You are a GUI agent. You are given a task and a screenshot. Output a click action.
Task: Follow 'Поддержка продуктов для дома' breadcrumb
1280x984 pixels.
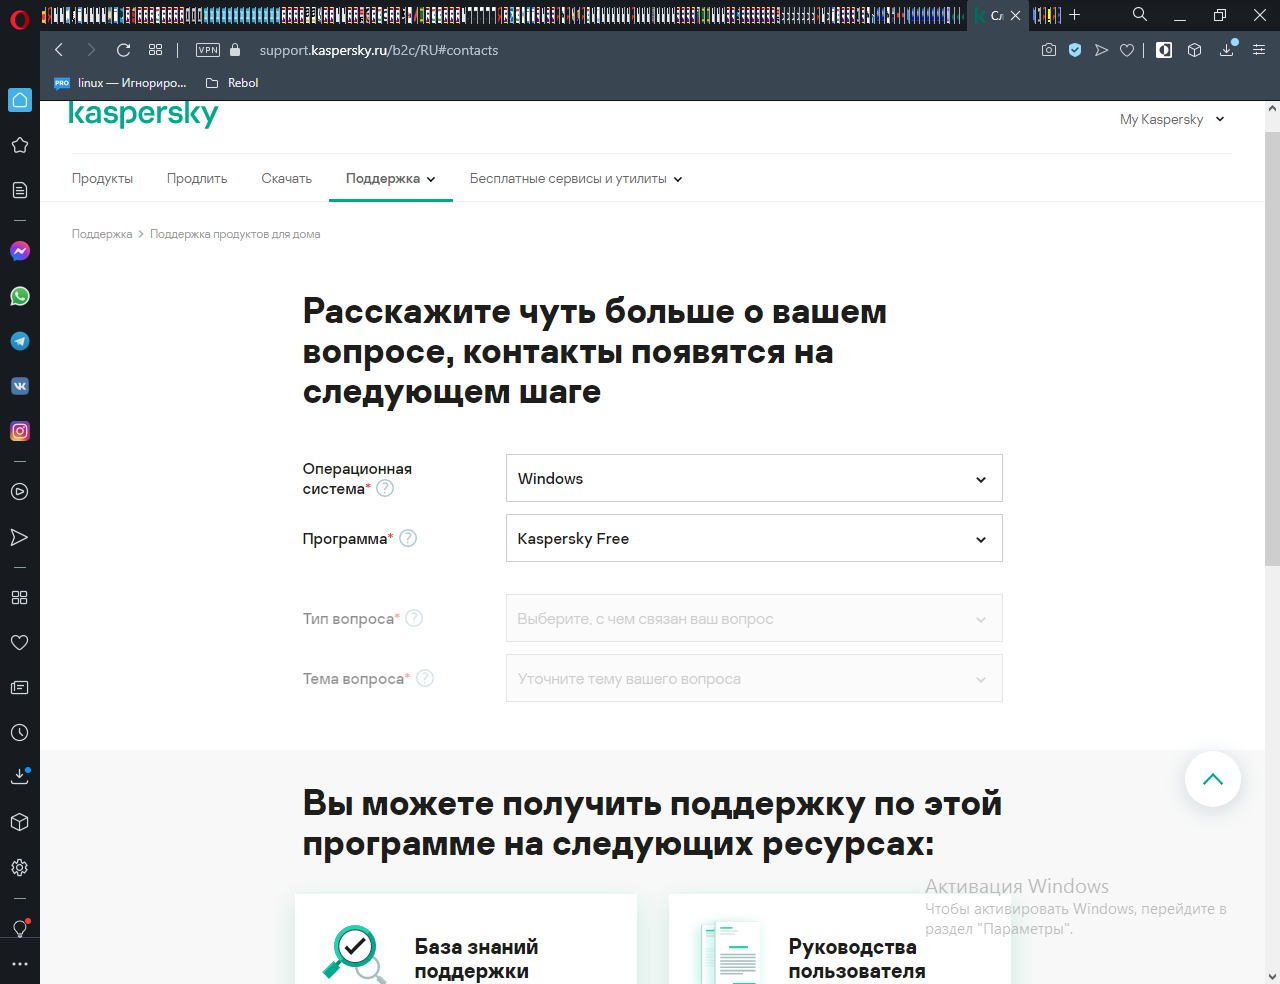[x=235, y=234]
